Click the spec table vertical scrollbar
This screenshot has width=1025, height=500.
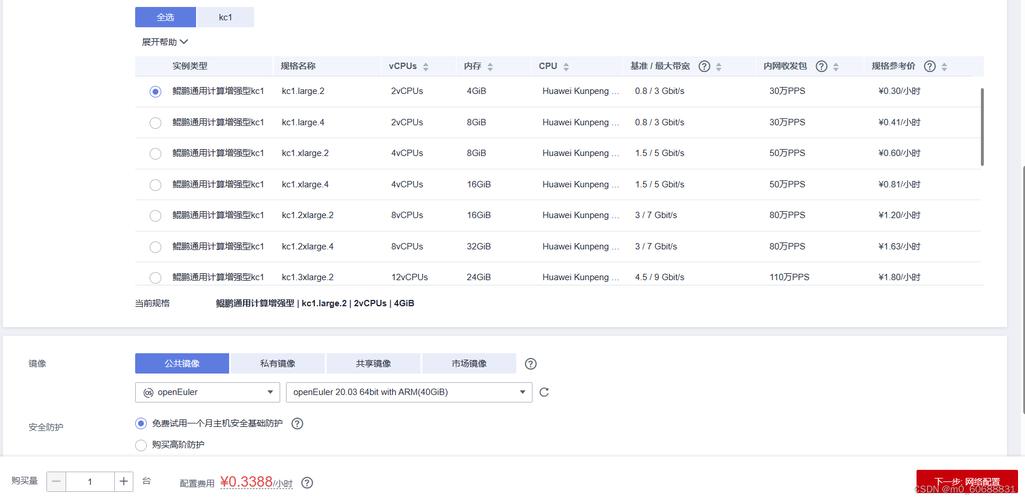point(983,126)
